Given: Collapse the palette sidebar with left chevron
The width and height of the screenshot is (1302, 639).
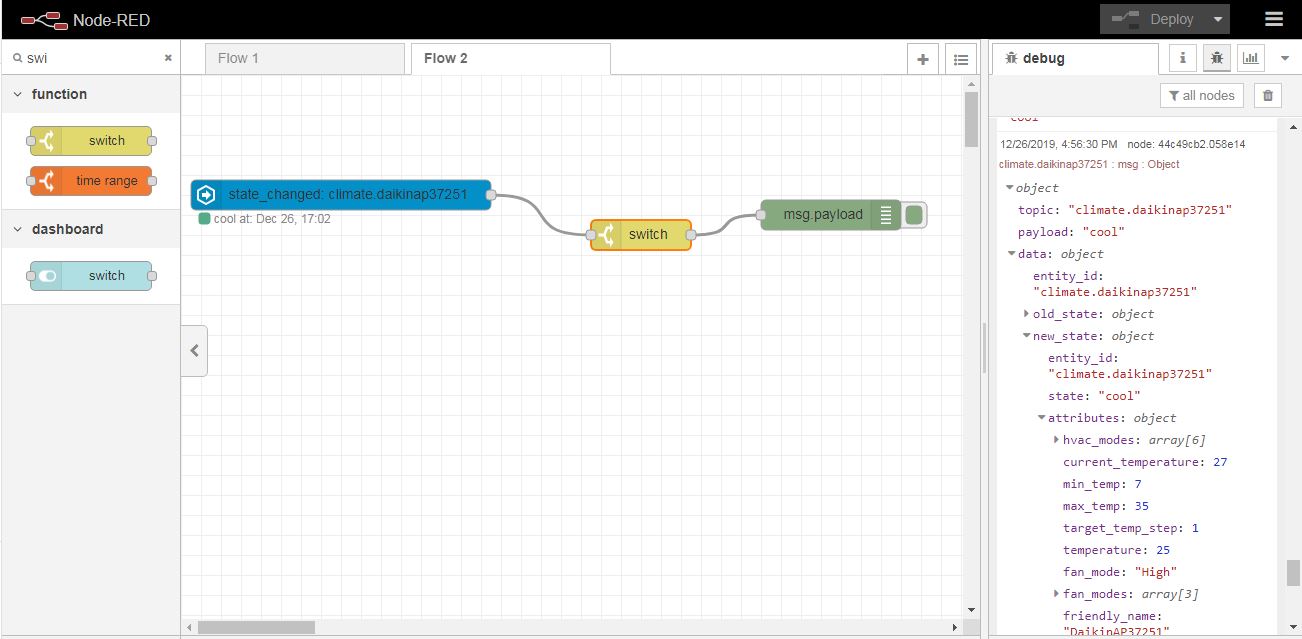Looking at the screenshot, I should (194, 351).
